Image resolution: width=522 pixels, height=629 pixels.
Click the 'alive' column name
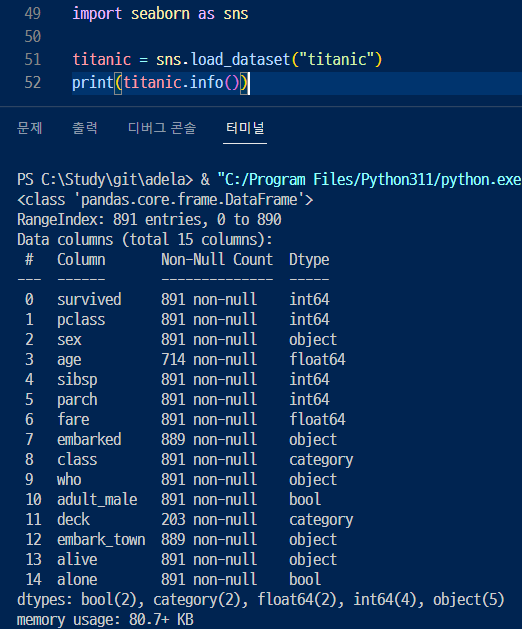[x=77, y=560]
